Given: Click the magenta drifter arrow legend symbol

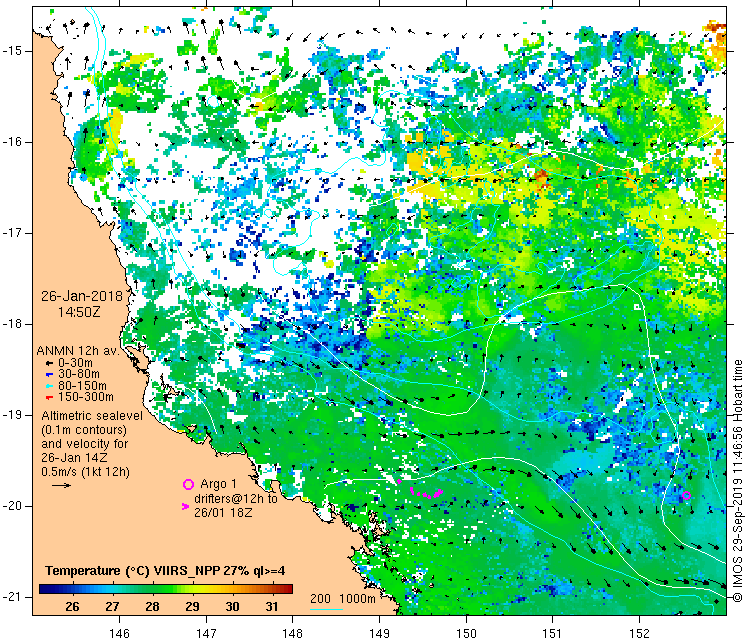Looking at the screenshot, I should [x=186, y=506].
